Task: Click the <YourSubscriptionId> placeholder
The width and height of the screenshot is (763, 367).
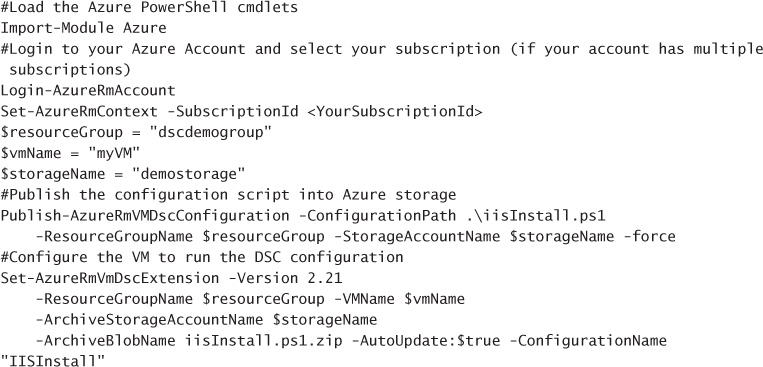Action: [395, 111]
